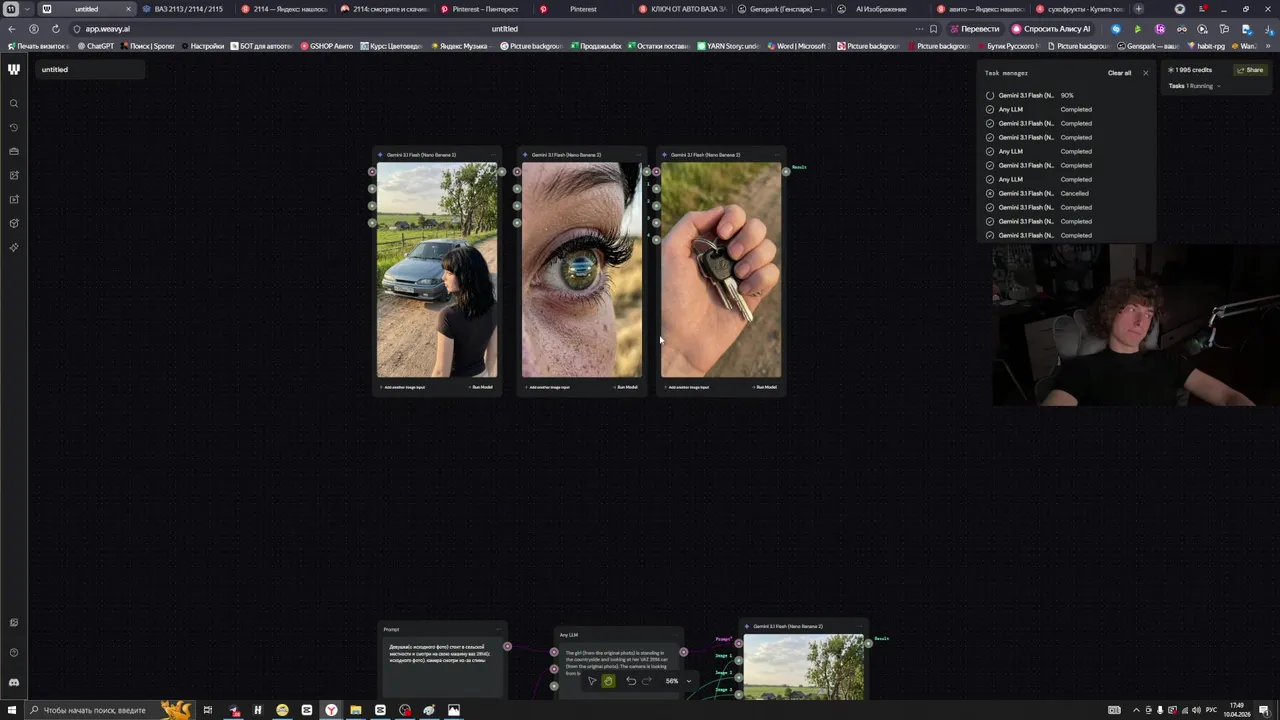Open help icon in left sidebar bottom
1280x720 pixels.
pyautogui.click(x=14, y=653)
